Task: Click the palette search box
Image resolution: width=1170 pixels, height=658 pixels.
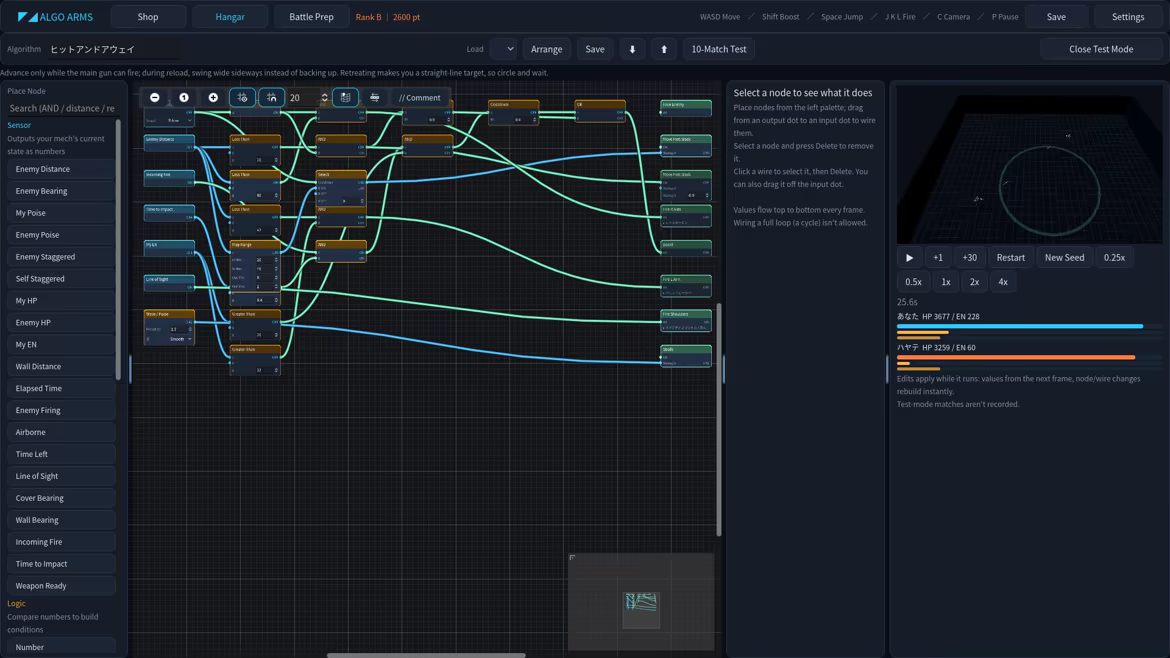Action: [61, 108]
